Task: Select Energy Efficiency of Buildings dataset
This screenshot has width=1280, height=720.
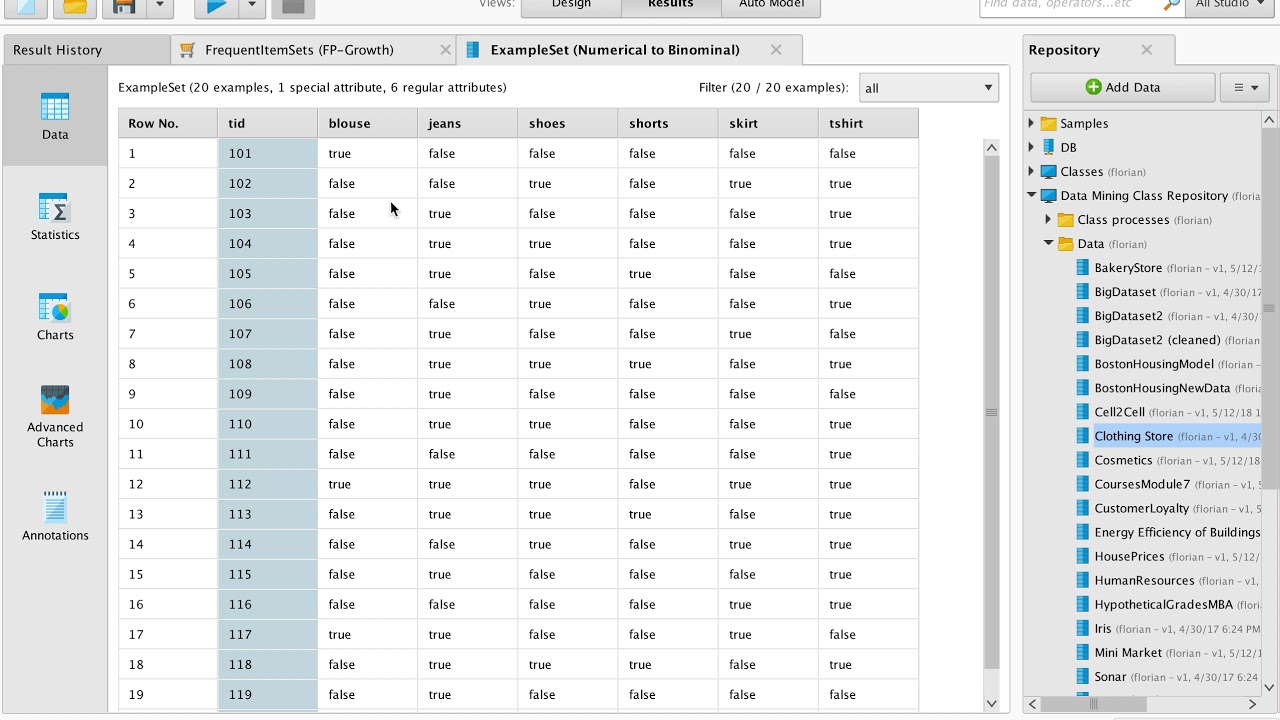Action: click(1177, 533)
